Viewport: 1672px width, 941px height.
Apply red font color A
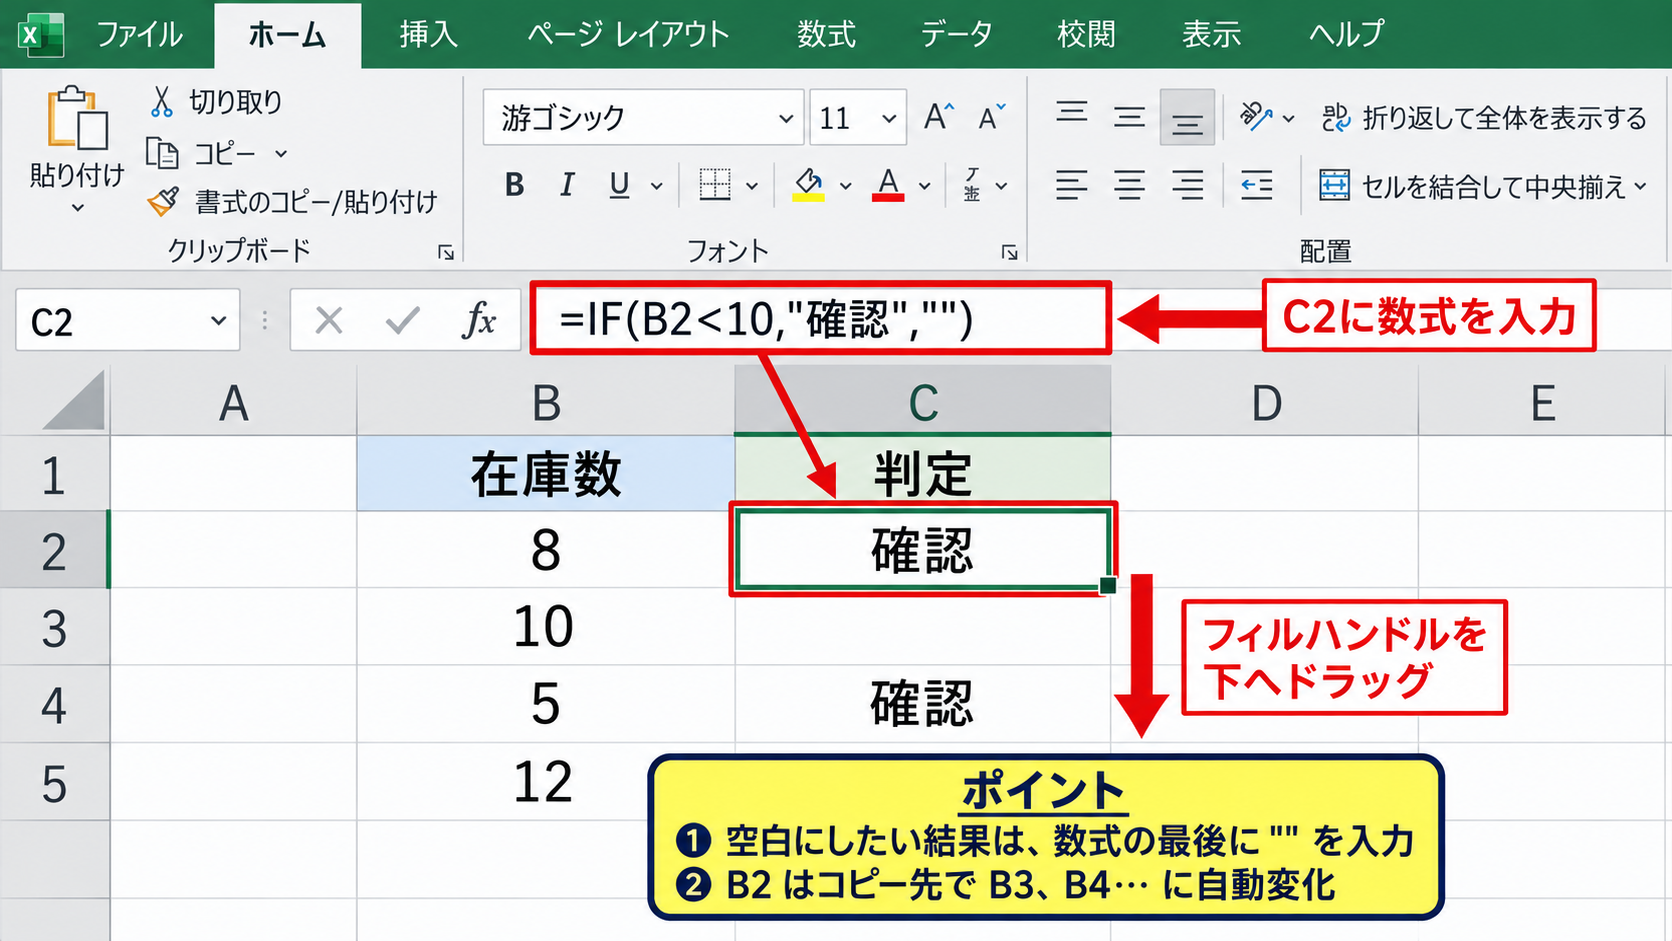(888, 185)
